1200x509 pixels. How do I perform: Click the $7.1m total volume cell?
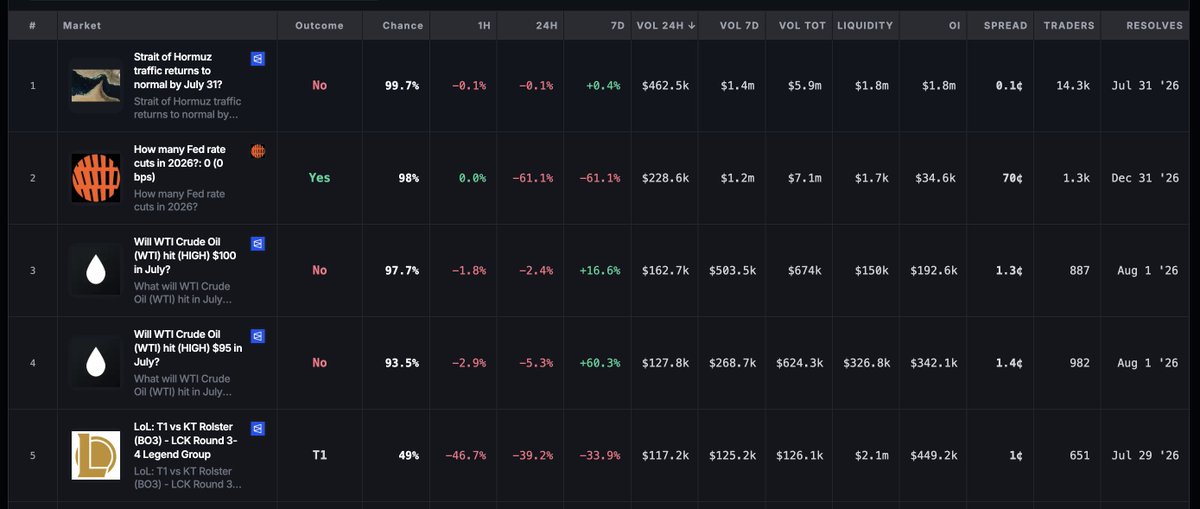(x=804, y=178)
